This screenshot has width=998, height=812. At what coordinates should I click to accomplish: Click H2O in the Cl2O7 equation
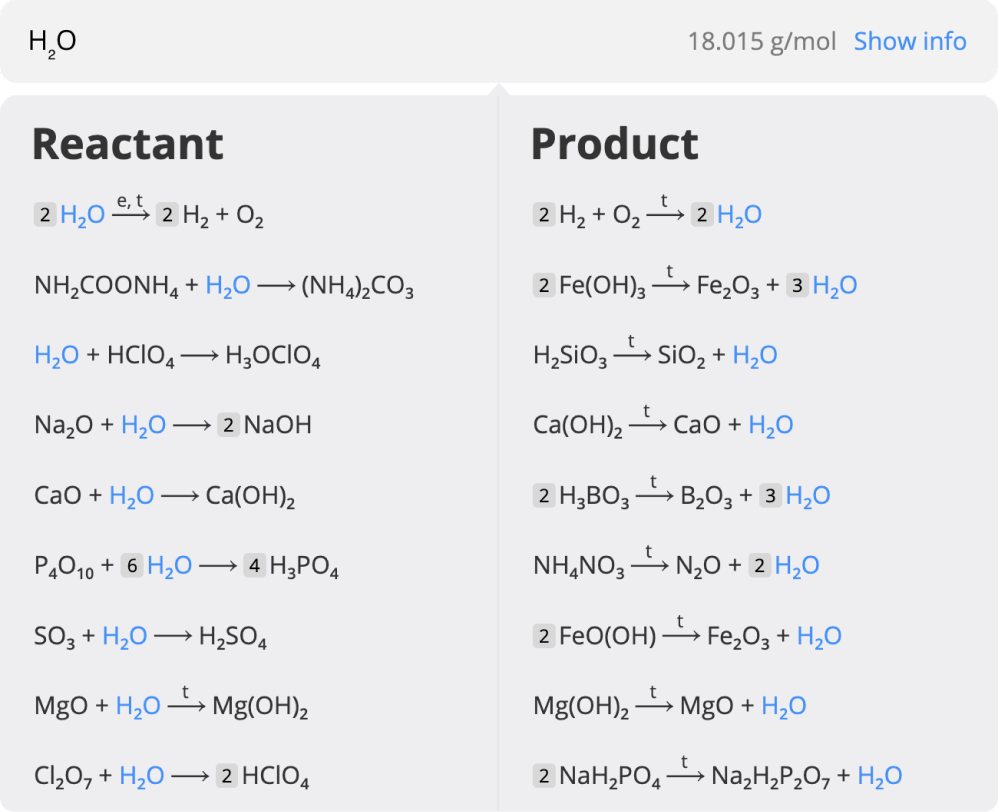coord(144,775)
